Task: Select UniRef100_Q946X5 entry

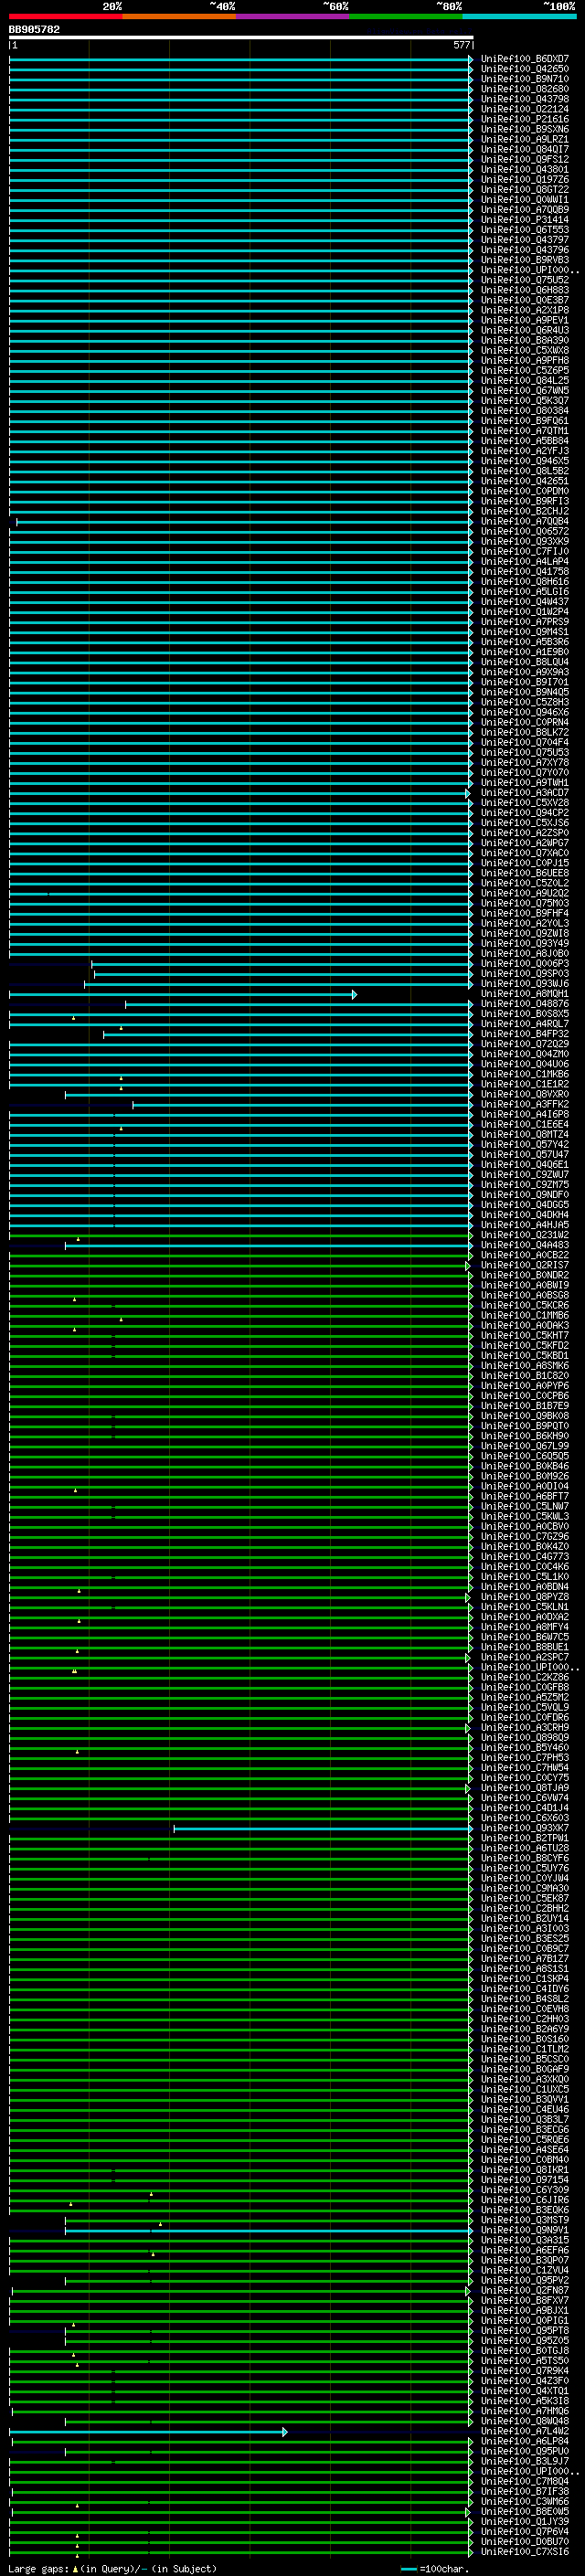Action: pyautogui.click(x=525, y=461)
